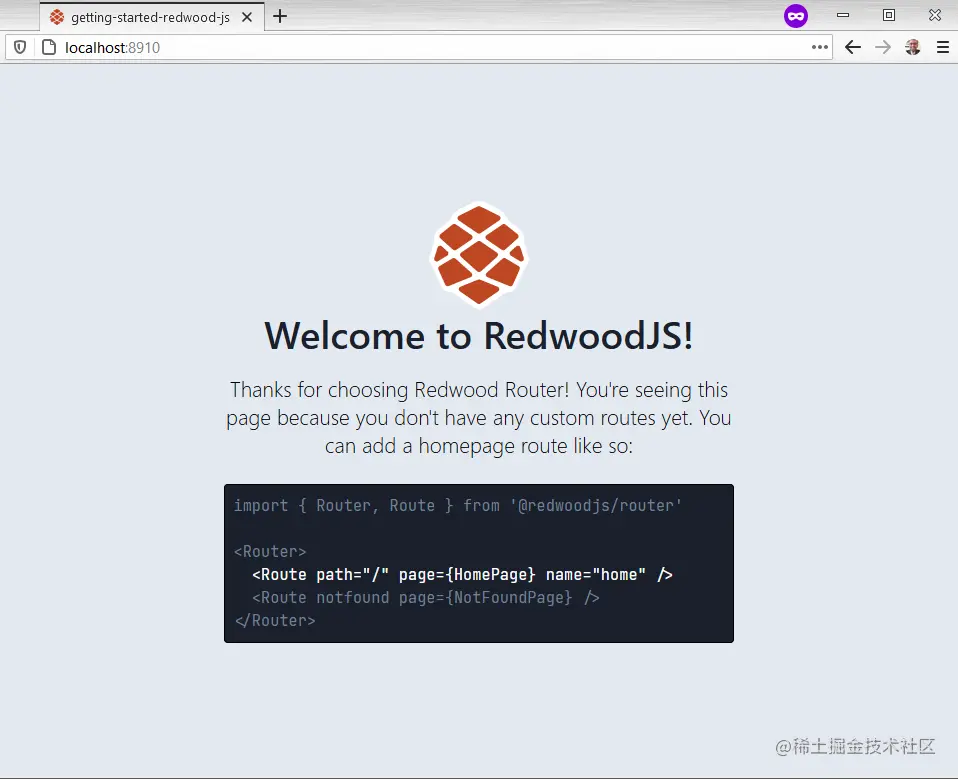Viewport: 958px width, 779px height.
Task: Close the getting-started-redwood-js tab
Action: click(x=247, y=16)
